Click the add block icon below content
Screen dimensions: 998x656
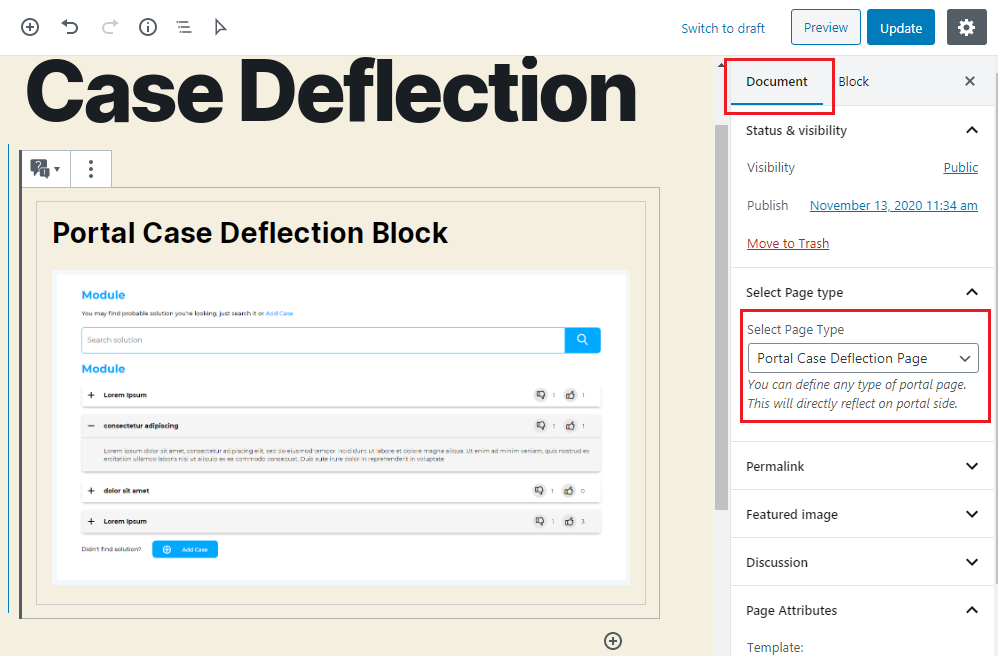coord(613,641)
